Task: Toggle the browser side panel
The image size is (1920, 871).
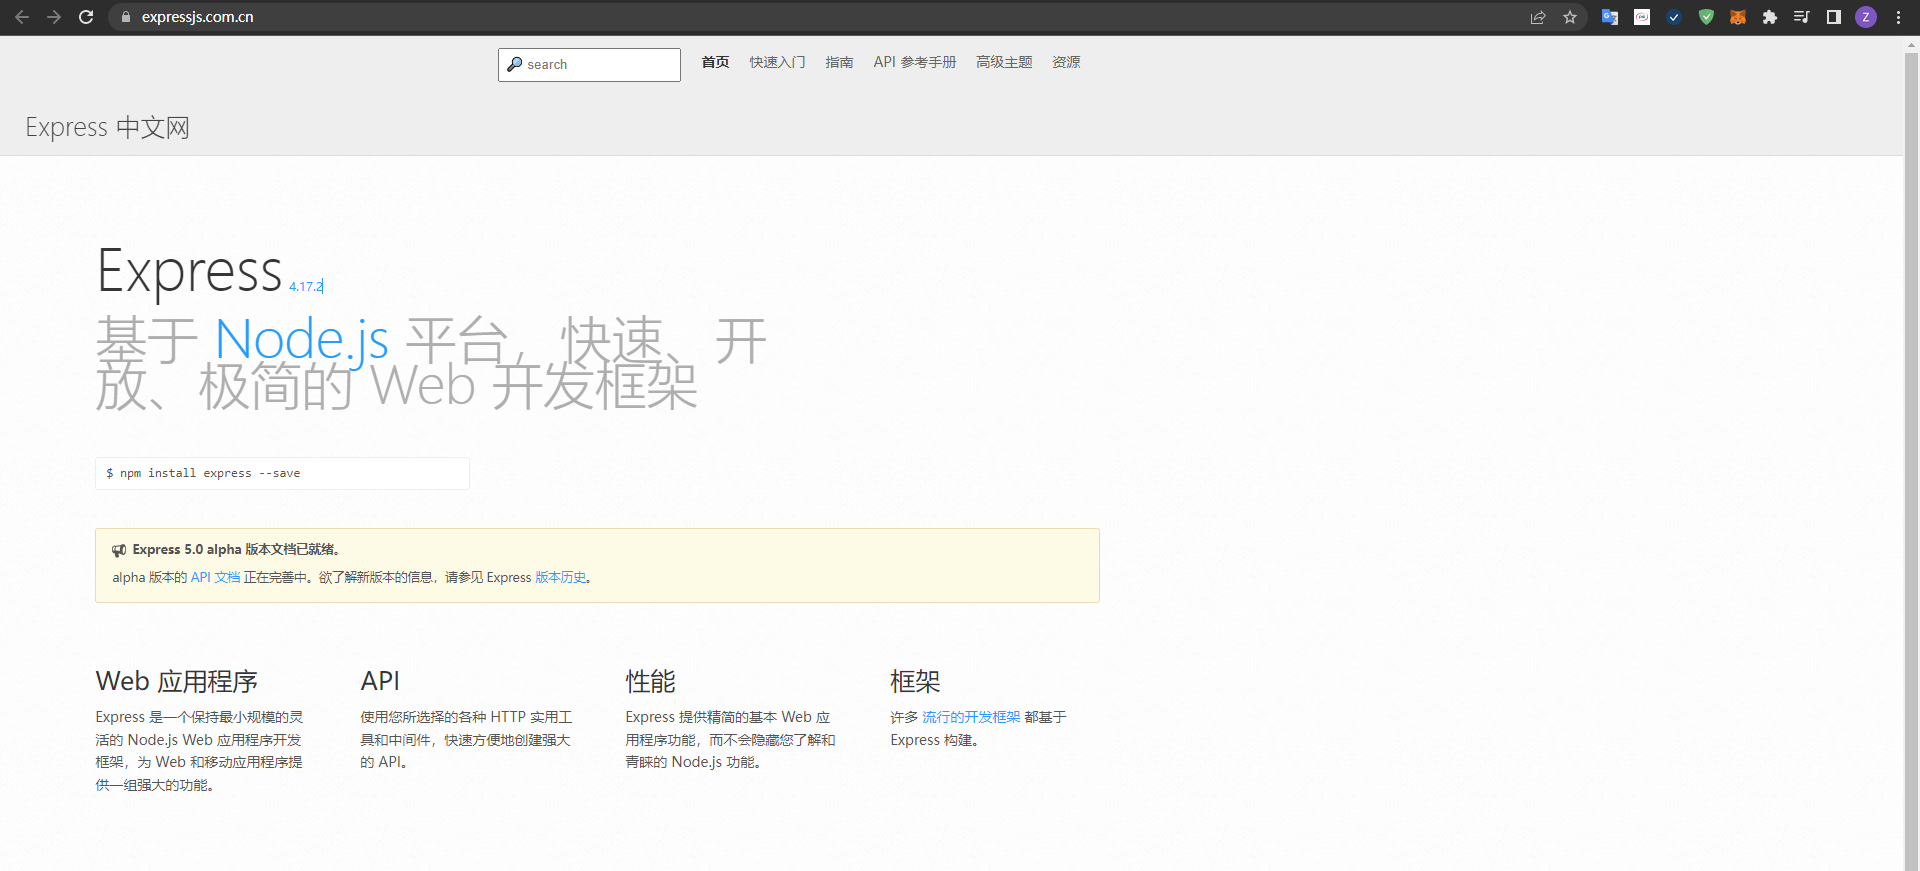Action: point(1834,17)
